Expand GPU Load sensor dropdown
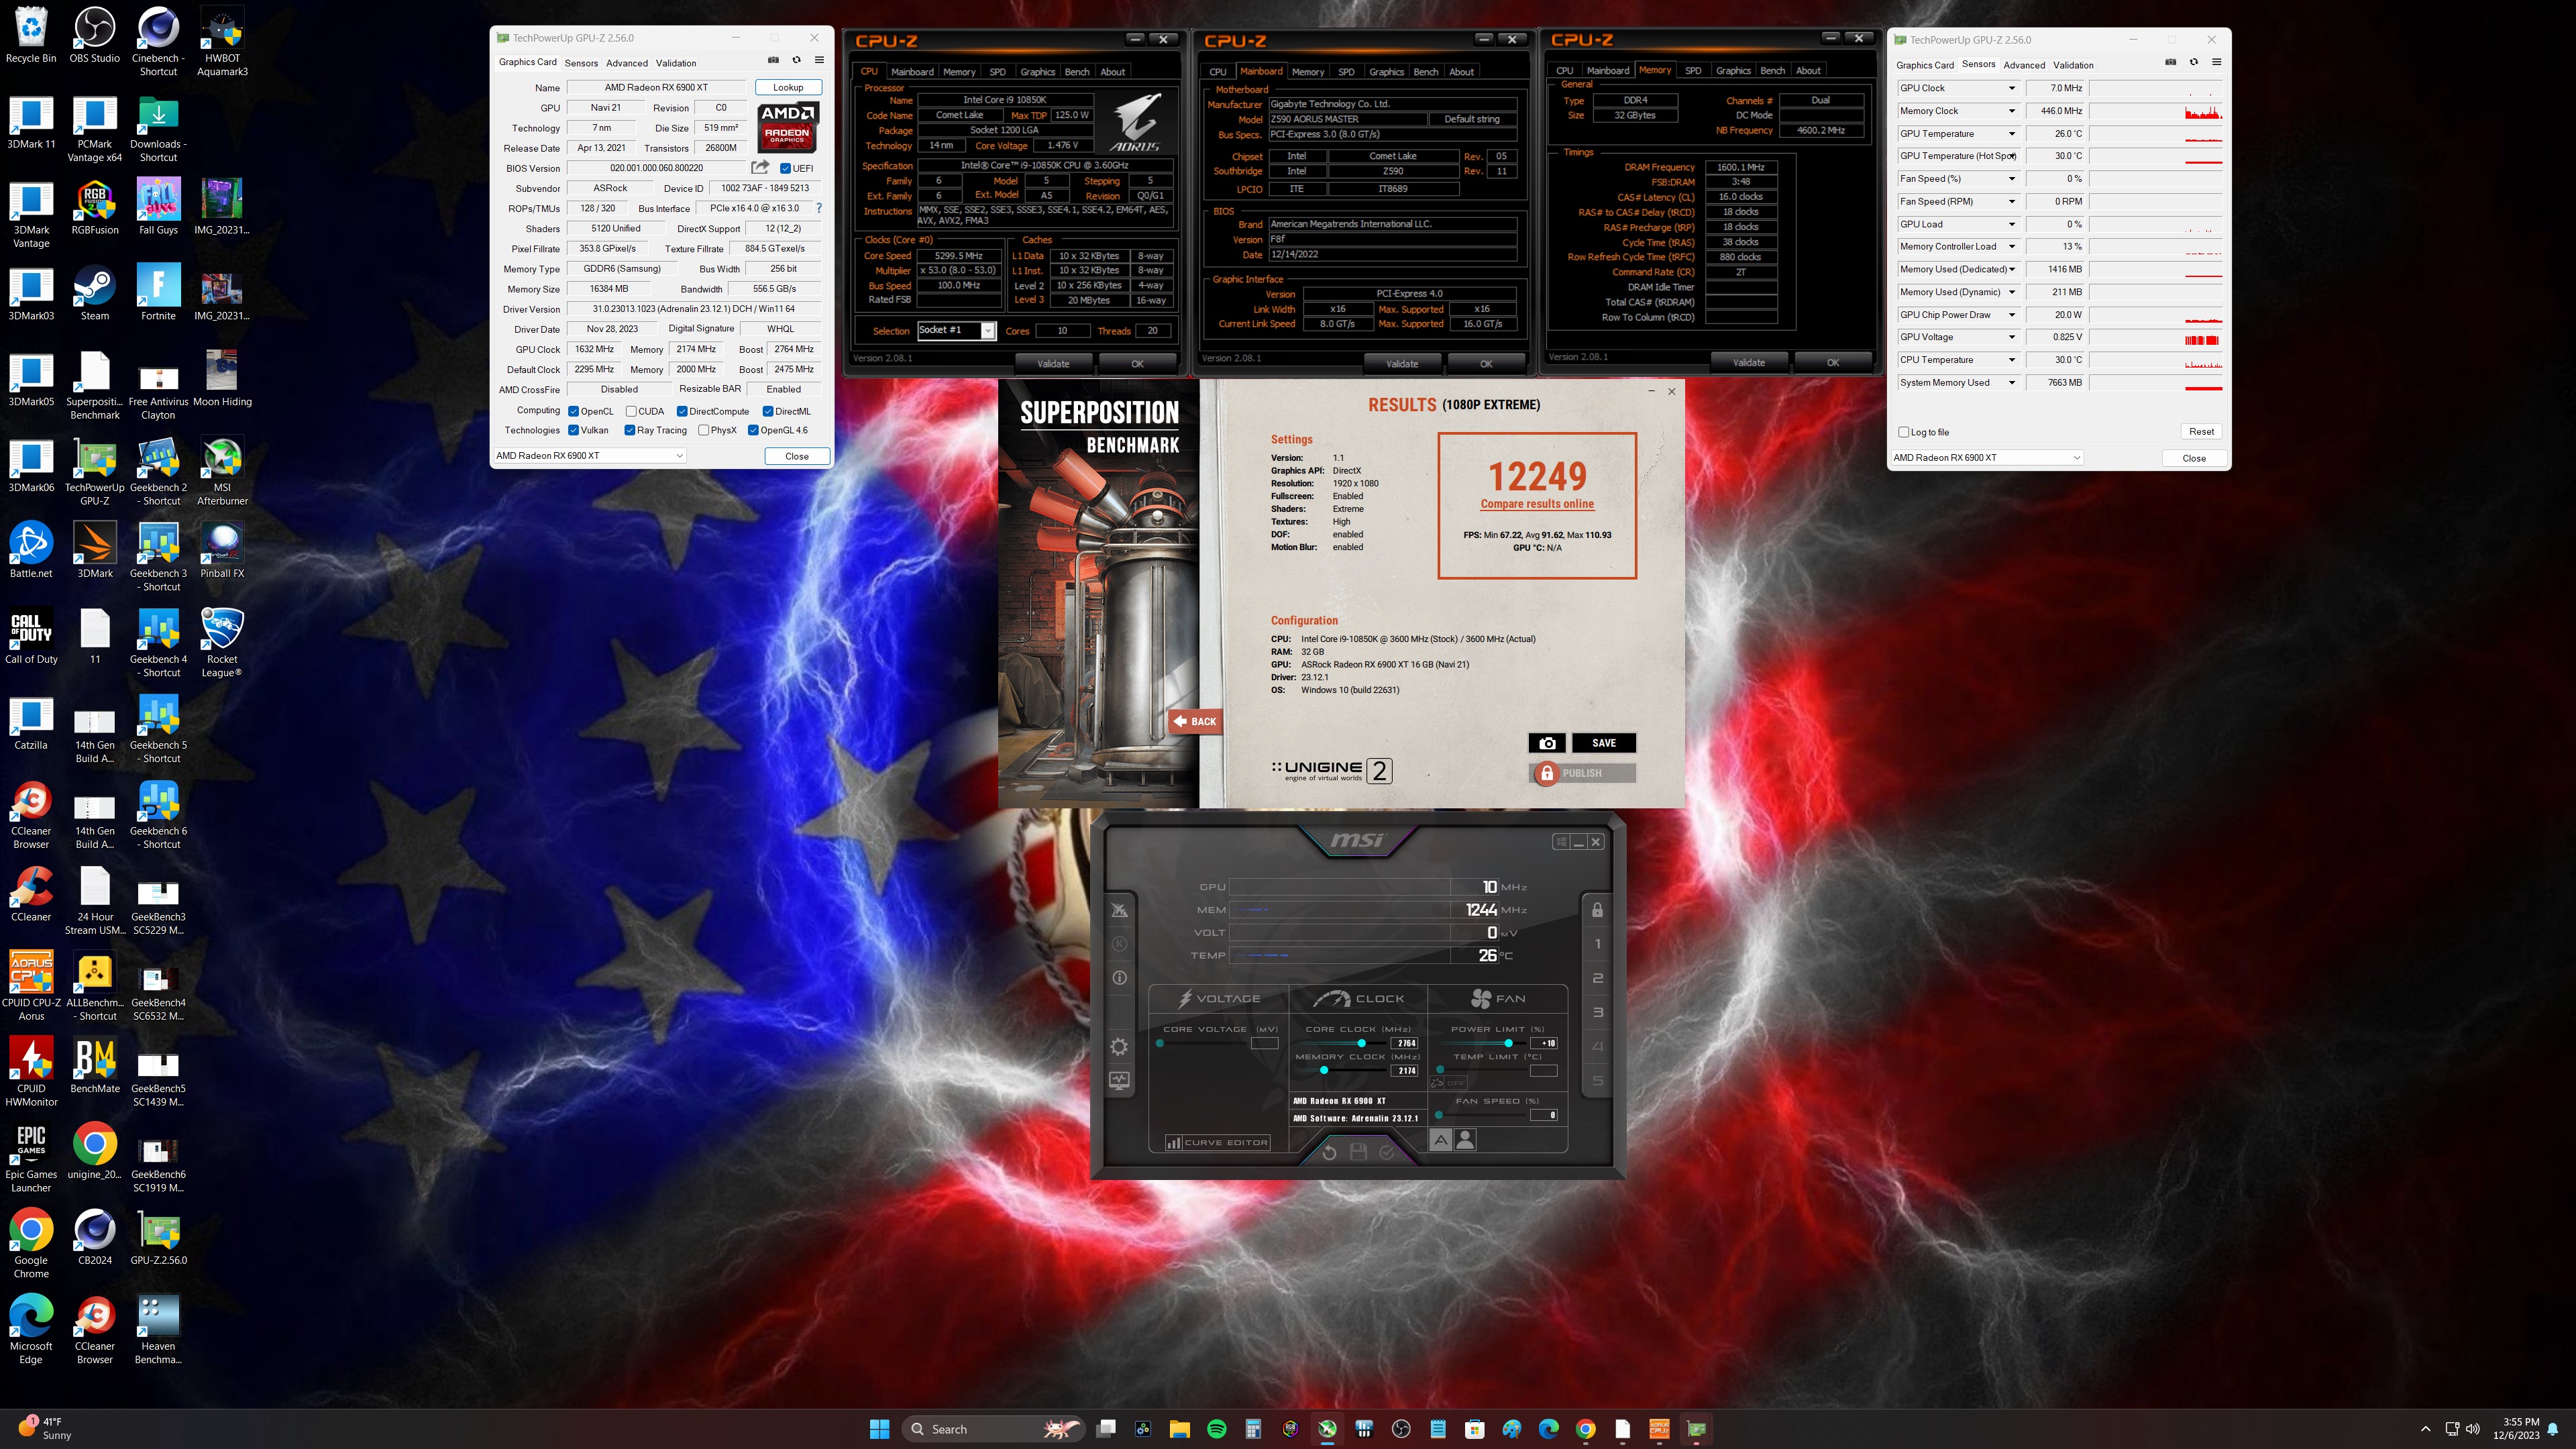The image size is (2576, 1449). pos(2012,224)
